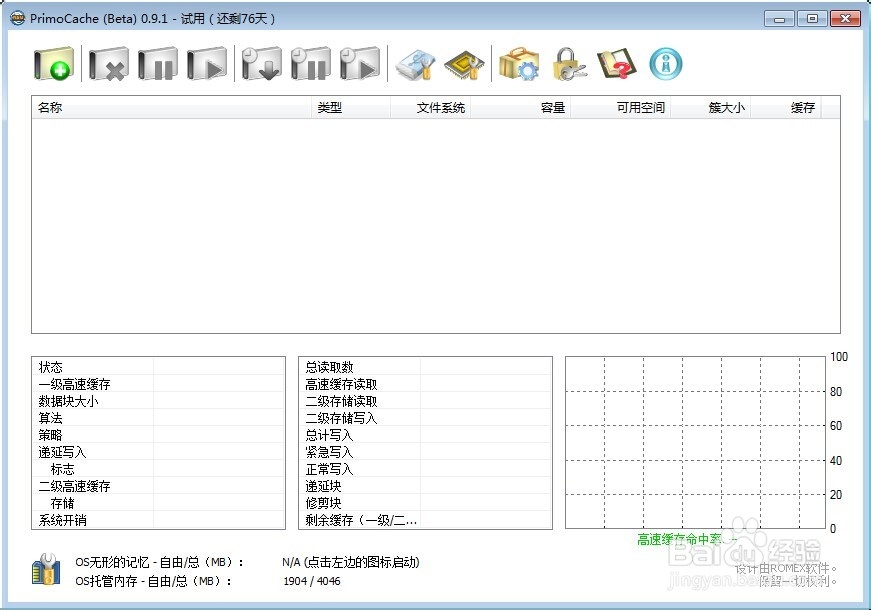
Task: Select the 状态 row
Action: tap(158, 367)
